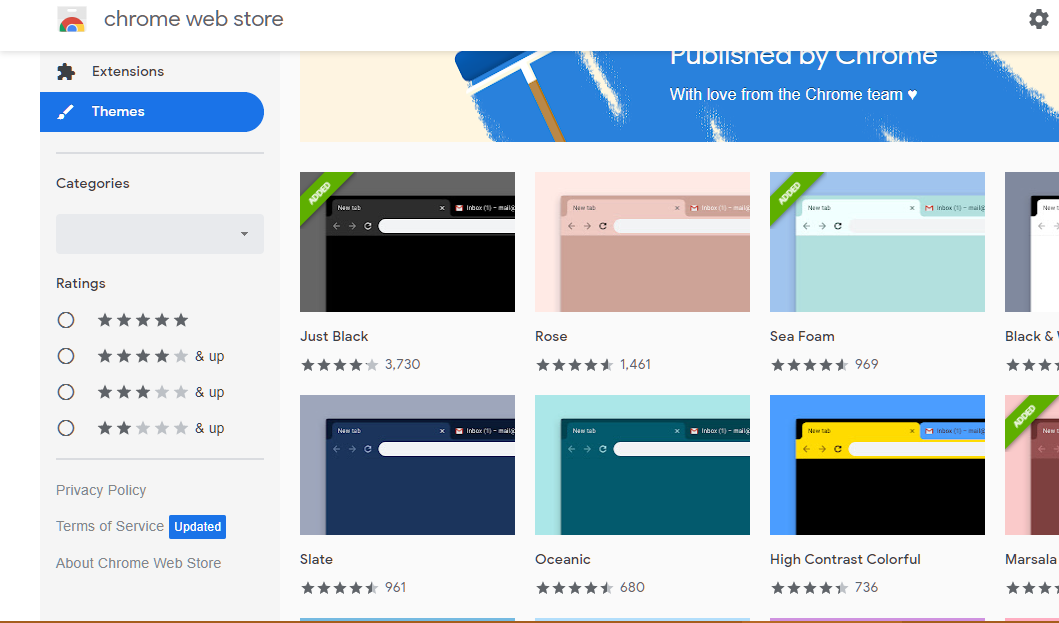Click the ADDED ribbon on Just Black
The image size is (1059, 623).
(x=320, y=193)
